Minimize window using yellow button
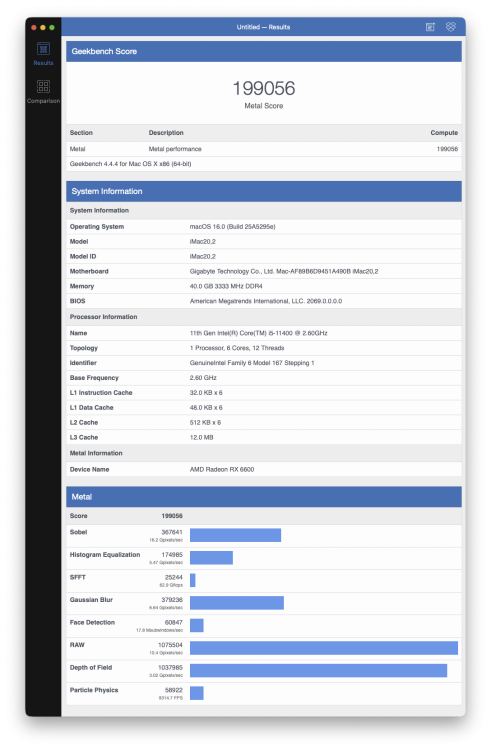Image resolution: width=491 pixels, height=750 pixels. (x=43, y=28)
